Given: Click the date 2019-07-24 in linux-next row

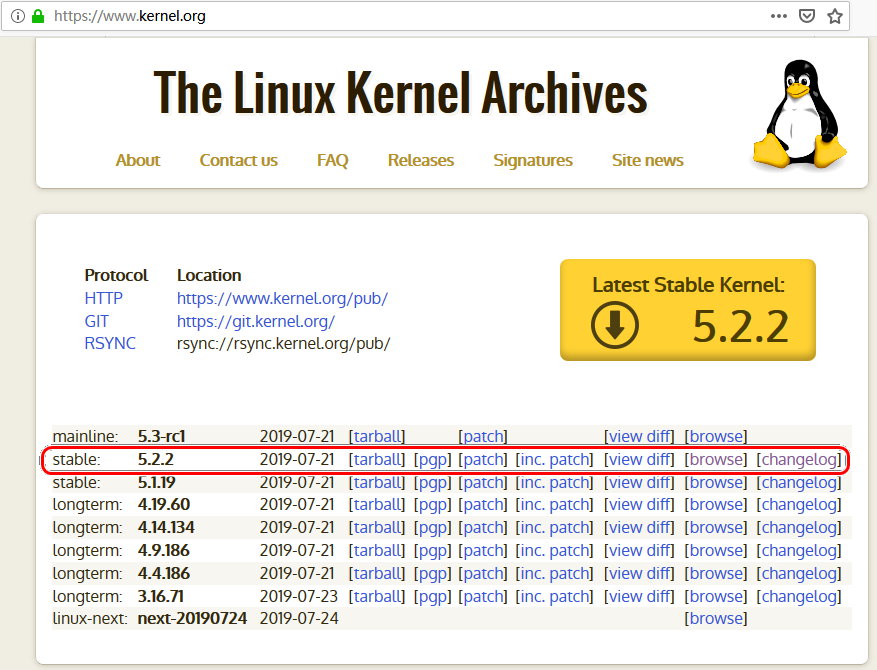Looking at the screenshot, I should coord(299,618).
